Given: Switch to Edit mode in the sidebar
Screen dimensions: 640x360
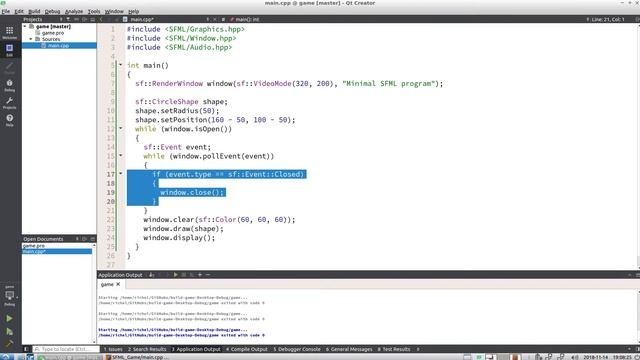Looking at the screenshot, I should click(9, 50).
